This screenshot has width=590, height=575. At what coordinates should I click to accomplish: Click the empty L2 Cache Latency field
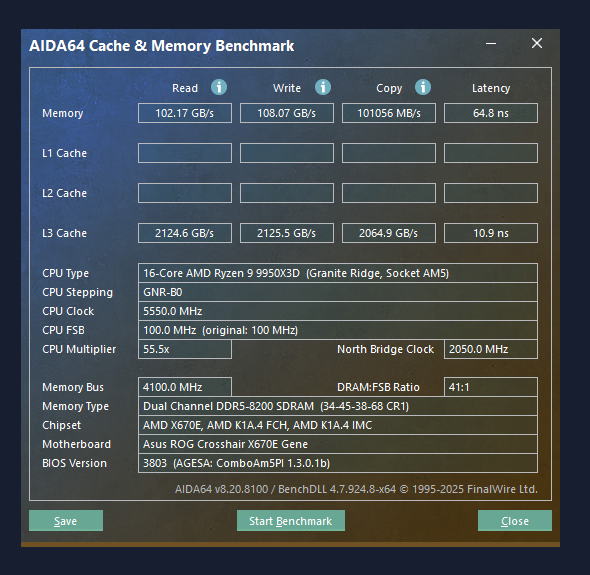click(491, 193)
